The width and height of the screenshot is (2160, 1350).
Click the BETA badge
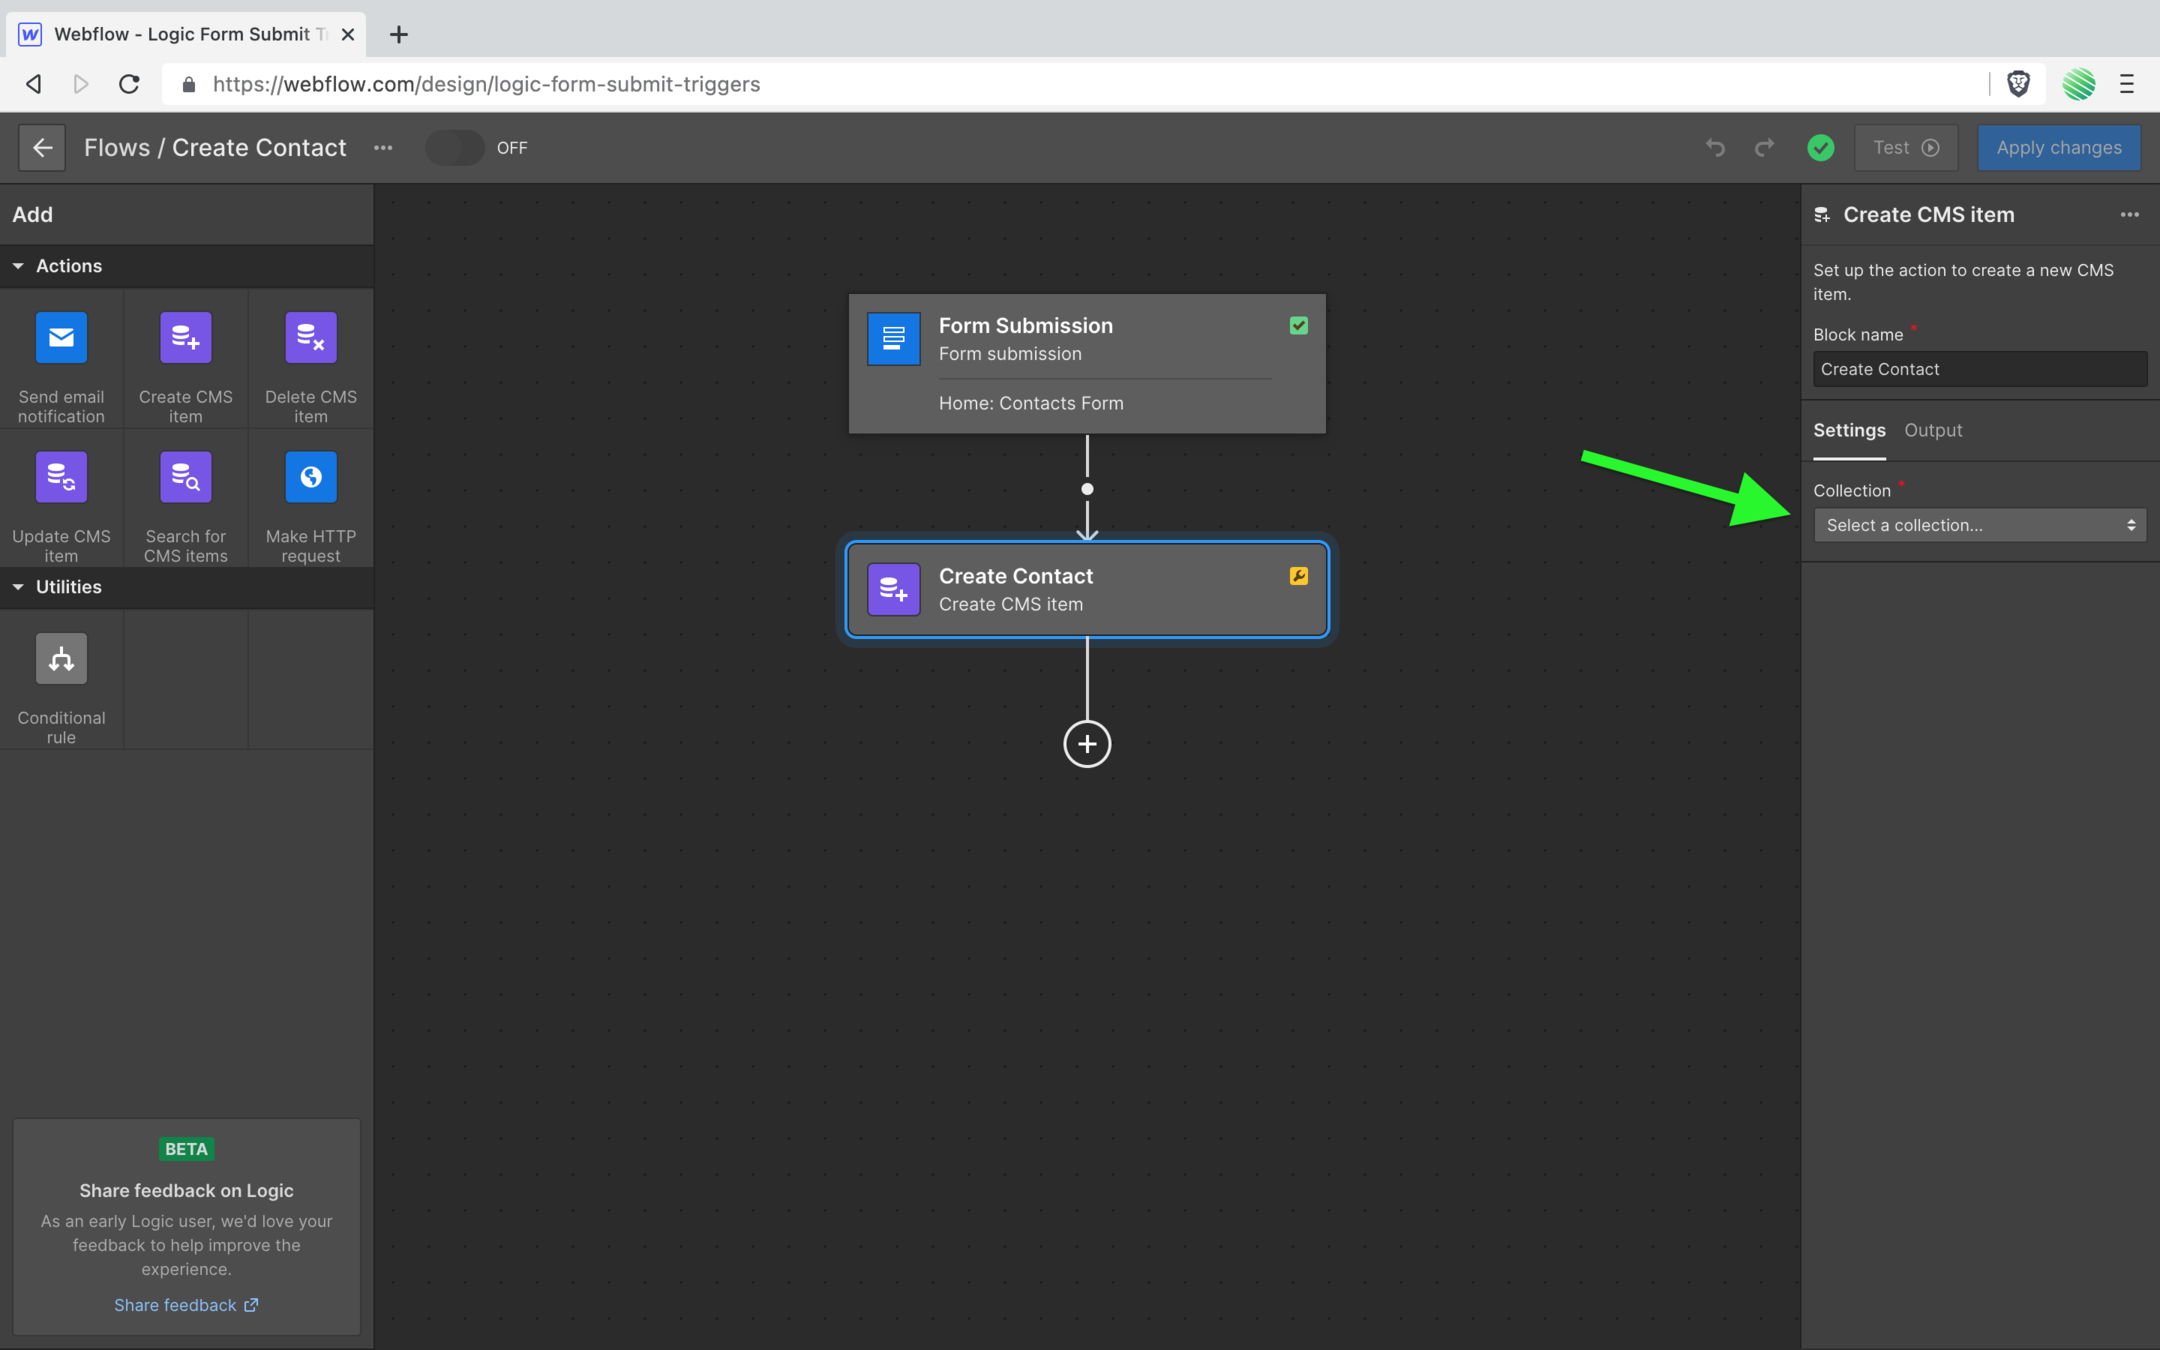click(186, 1149)
